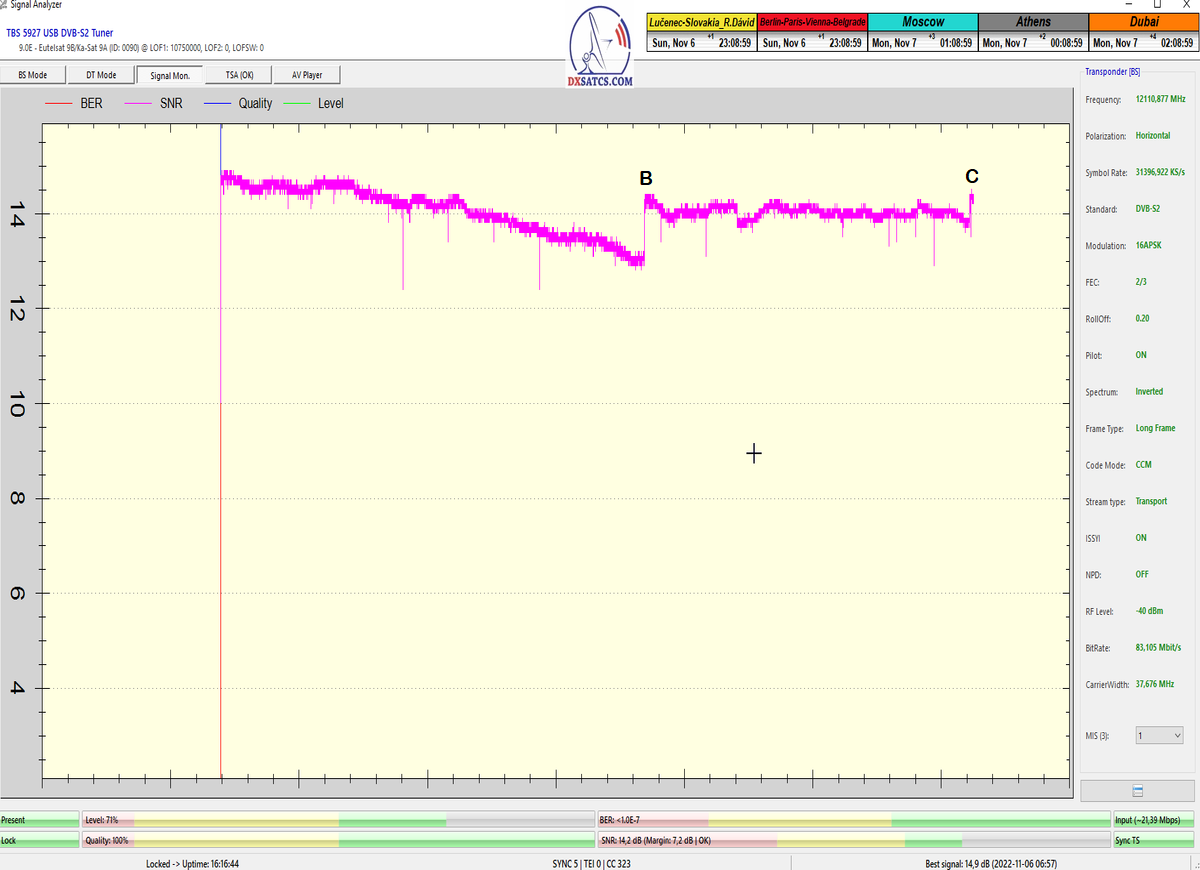The height and width of the screenshot is (870, 1200).
Task: Click the black crosshair cursor on the graph
Action: coord(754,454)
